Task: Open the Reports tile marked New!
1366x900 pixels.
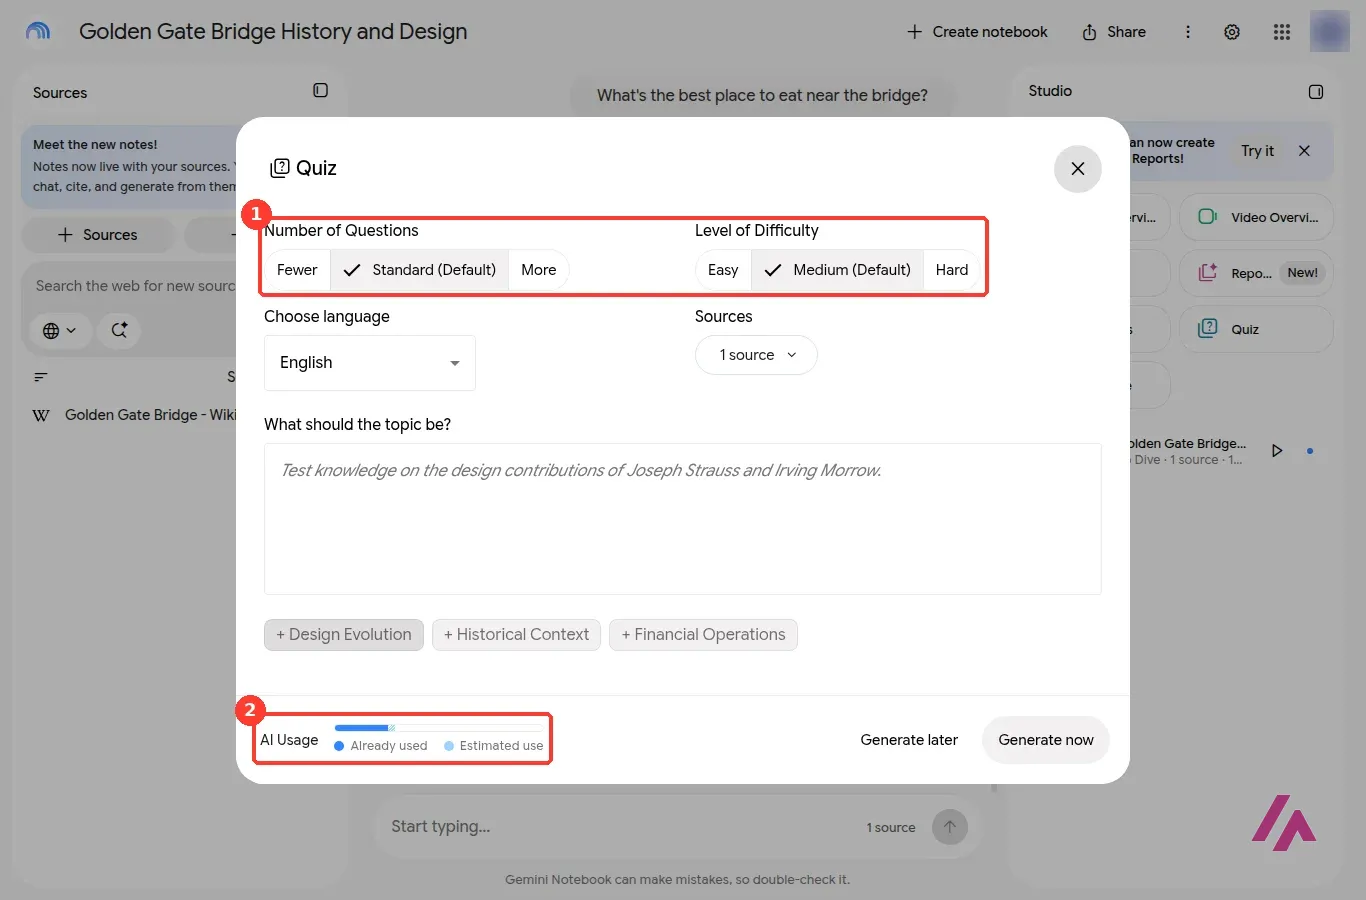Action: coord(1256,273)
